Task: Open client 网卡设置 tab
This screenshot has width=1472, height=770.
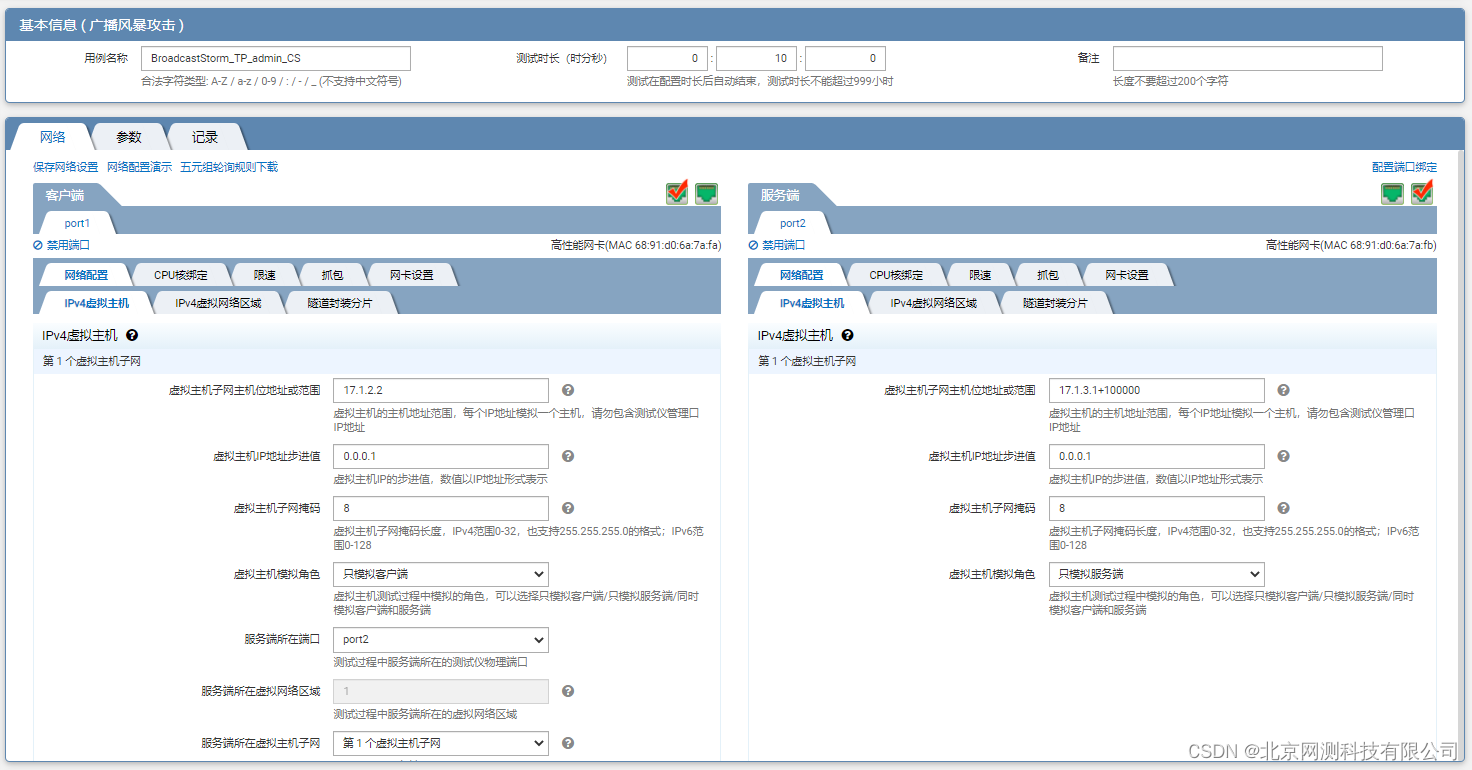Action: tap(412, 275)
